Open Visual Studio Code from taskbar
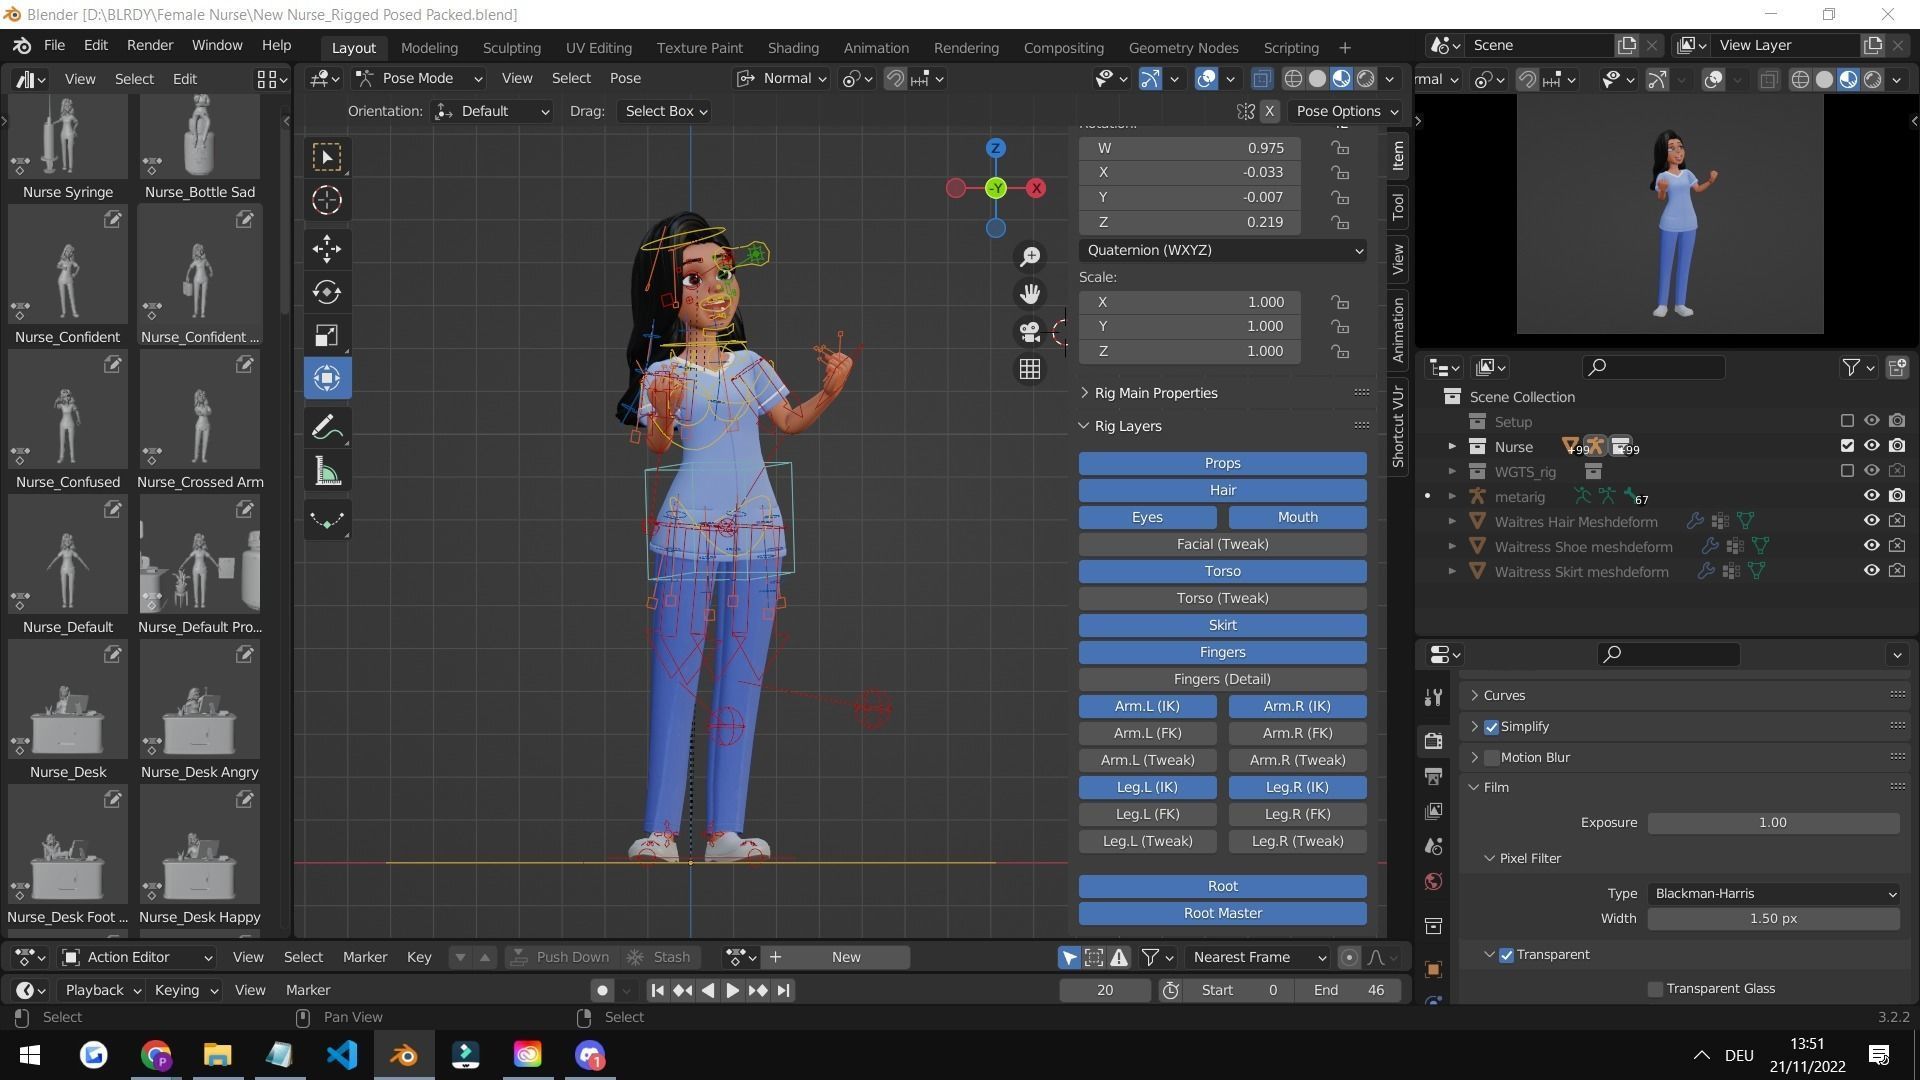 tap(342, 1055)
